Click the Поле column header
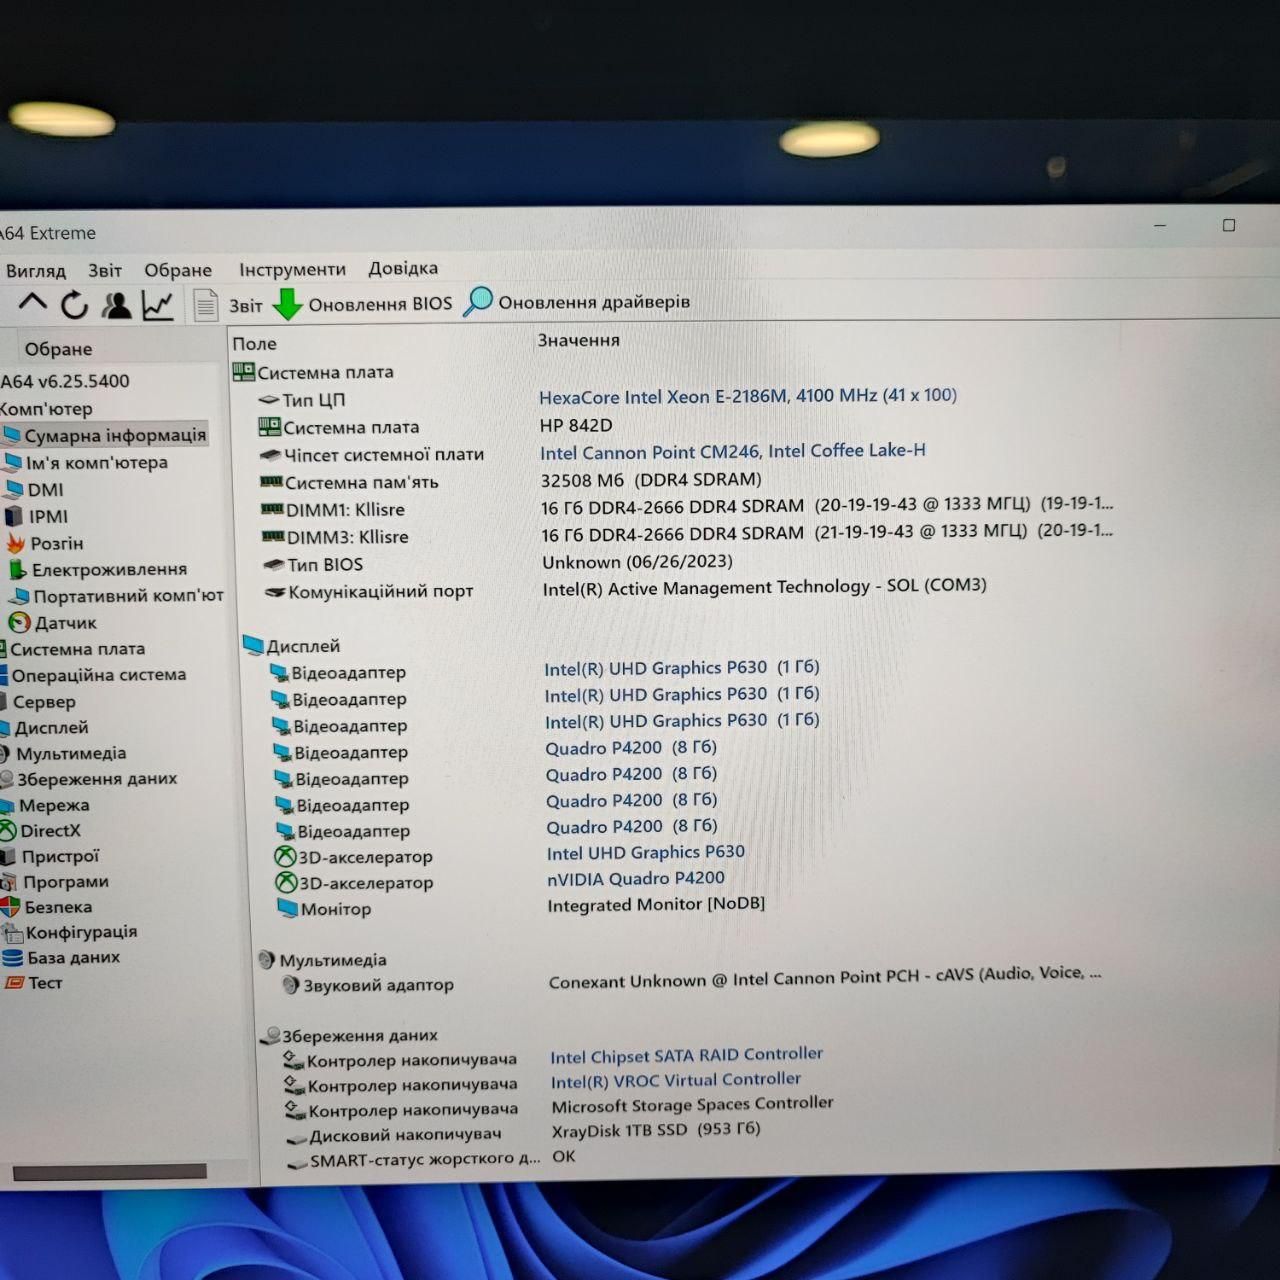The image size is (1280, 1280). pos(255,344)
